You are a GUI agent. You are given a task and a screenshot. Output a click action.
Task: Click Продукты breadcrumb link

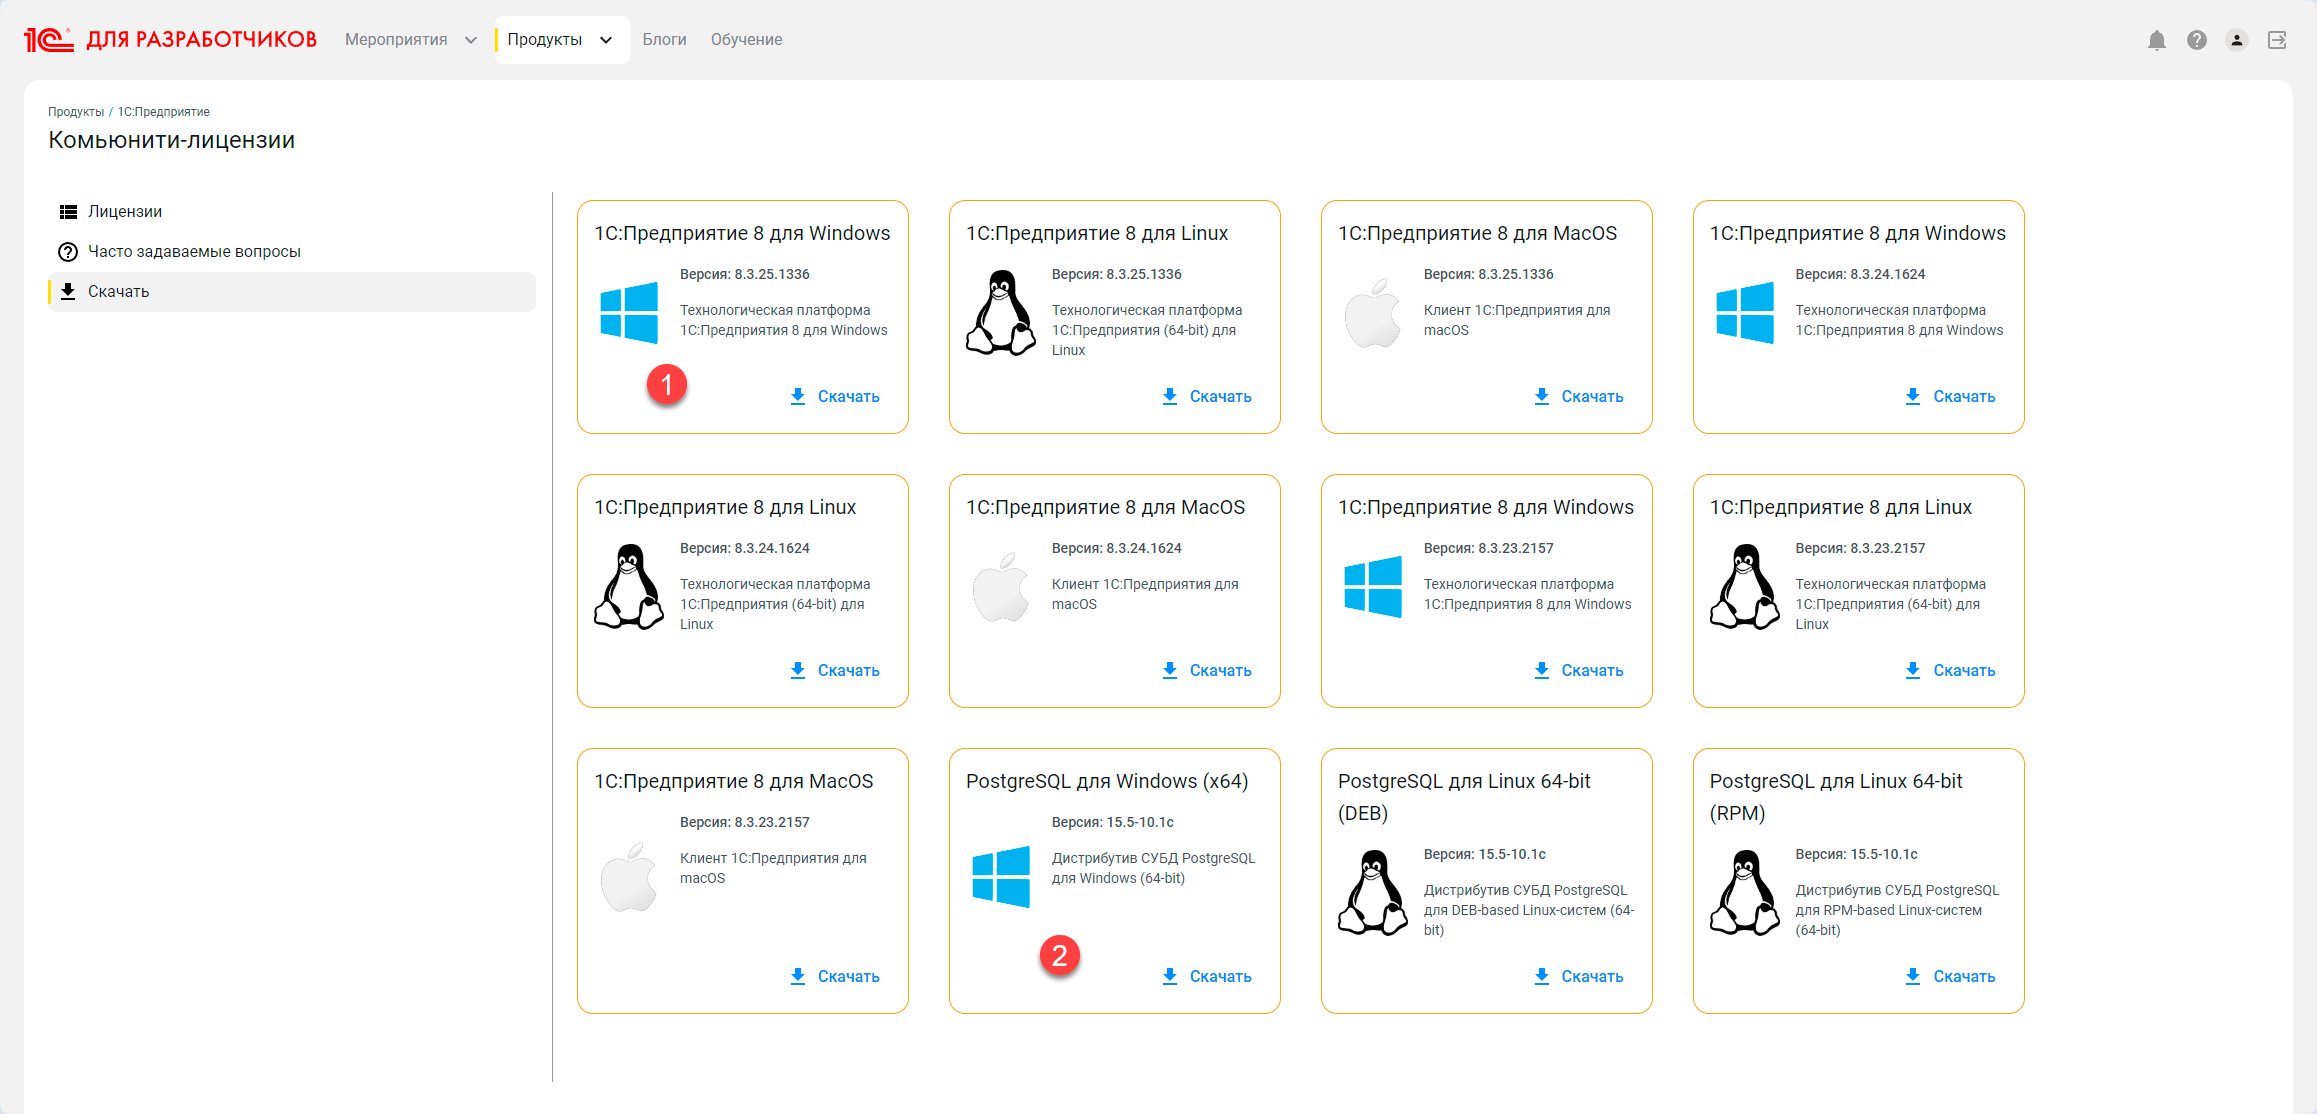pos(76,112)
